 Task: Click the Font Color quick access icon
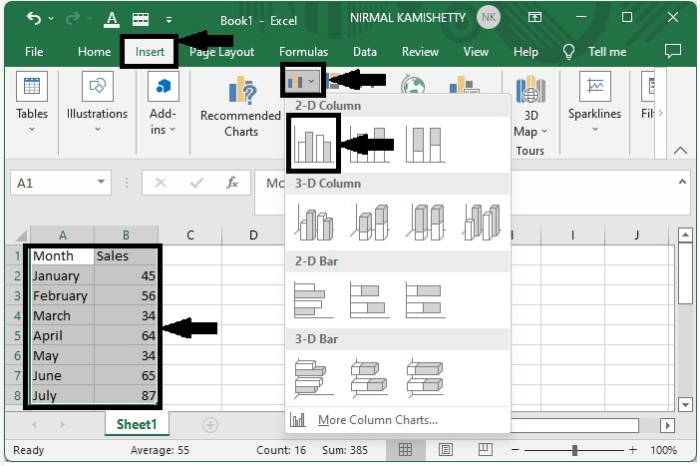click(x=112, y=19)
